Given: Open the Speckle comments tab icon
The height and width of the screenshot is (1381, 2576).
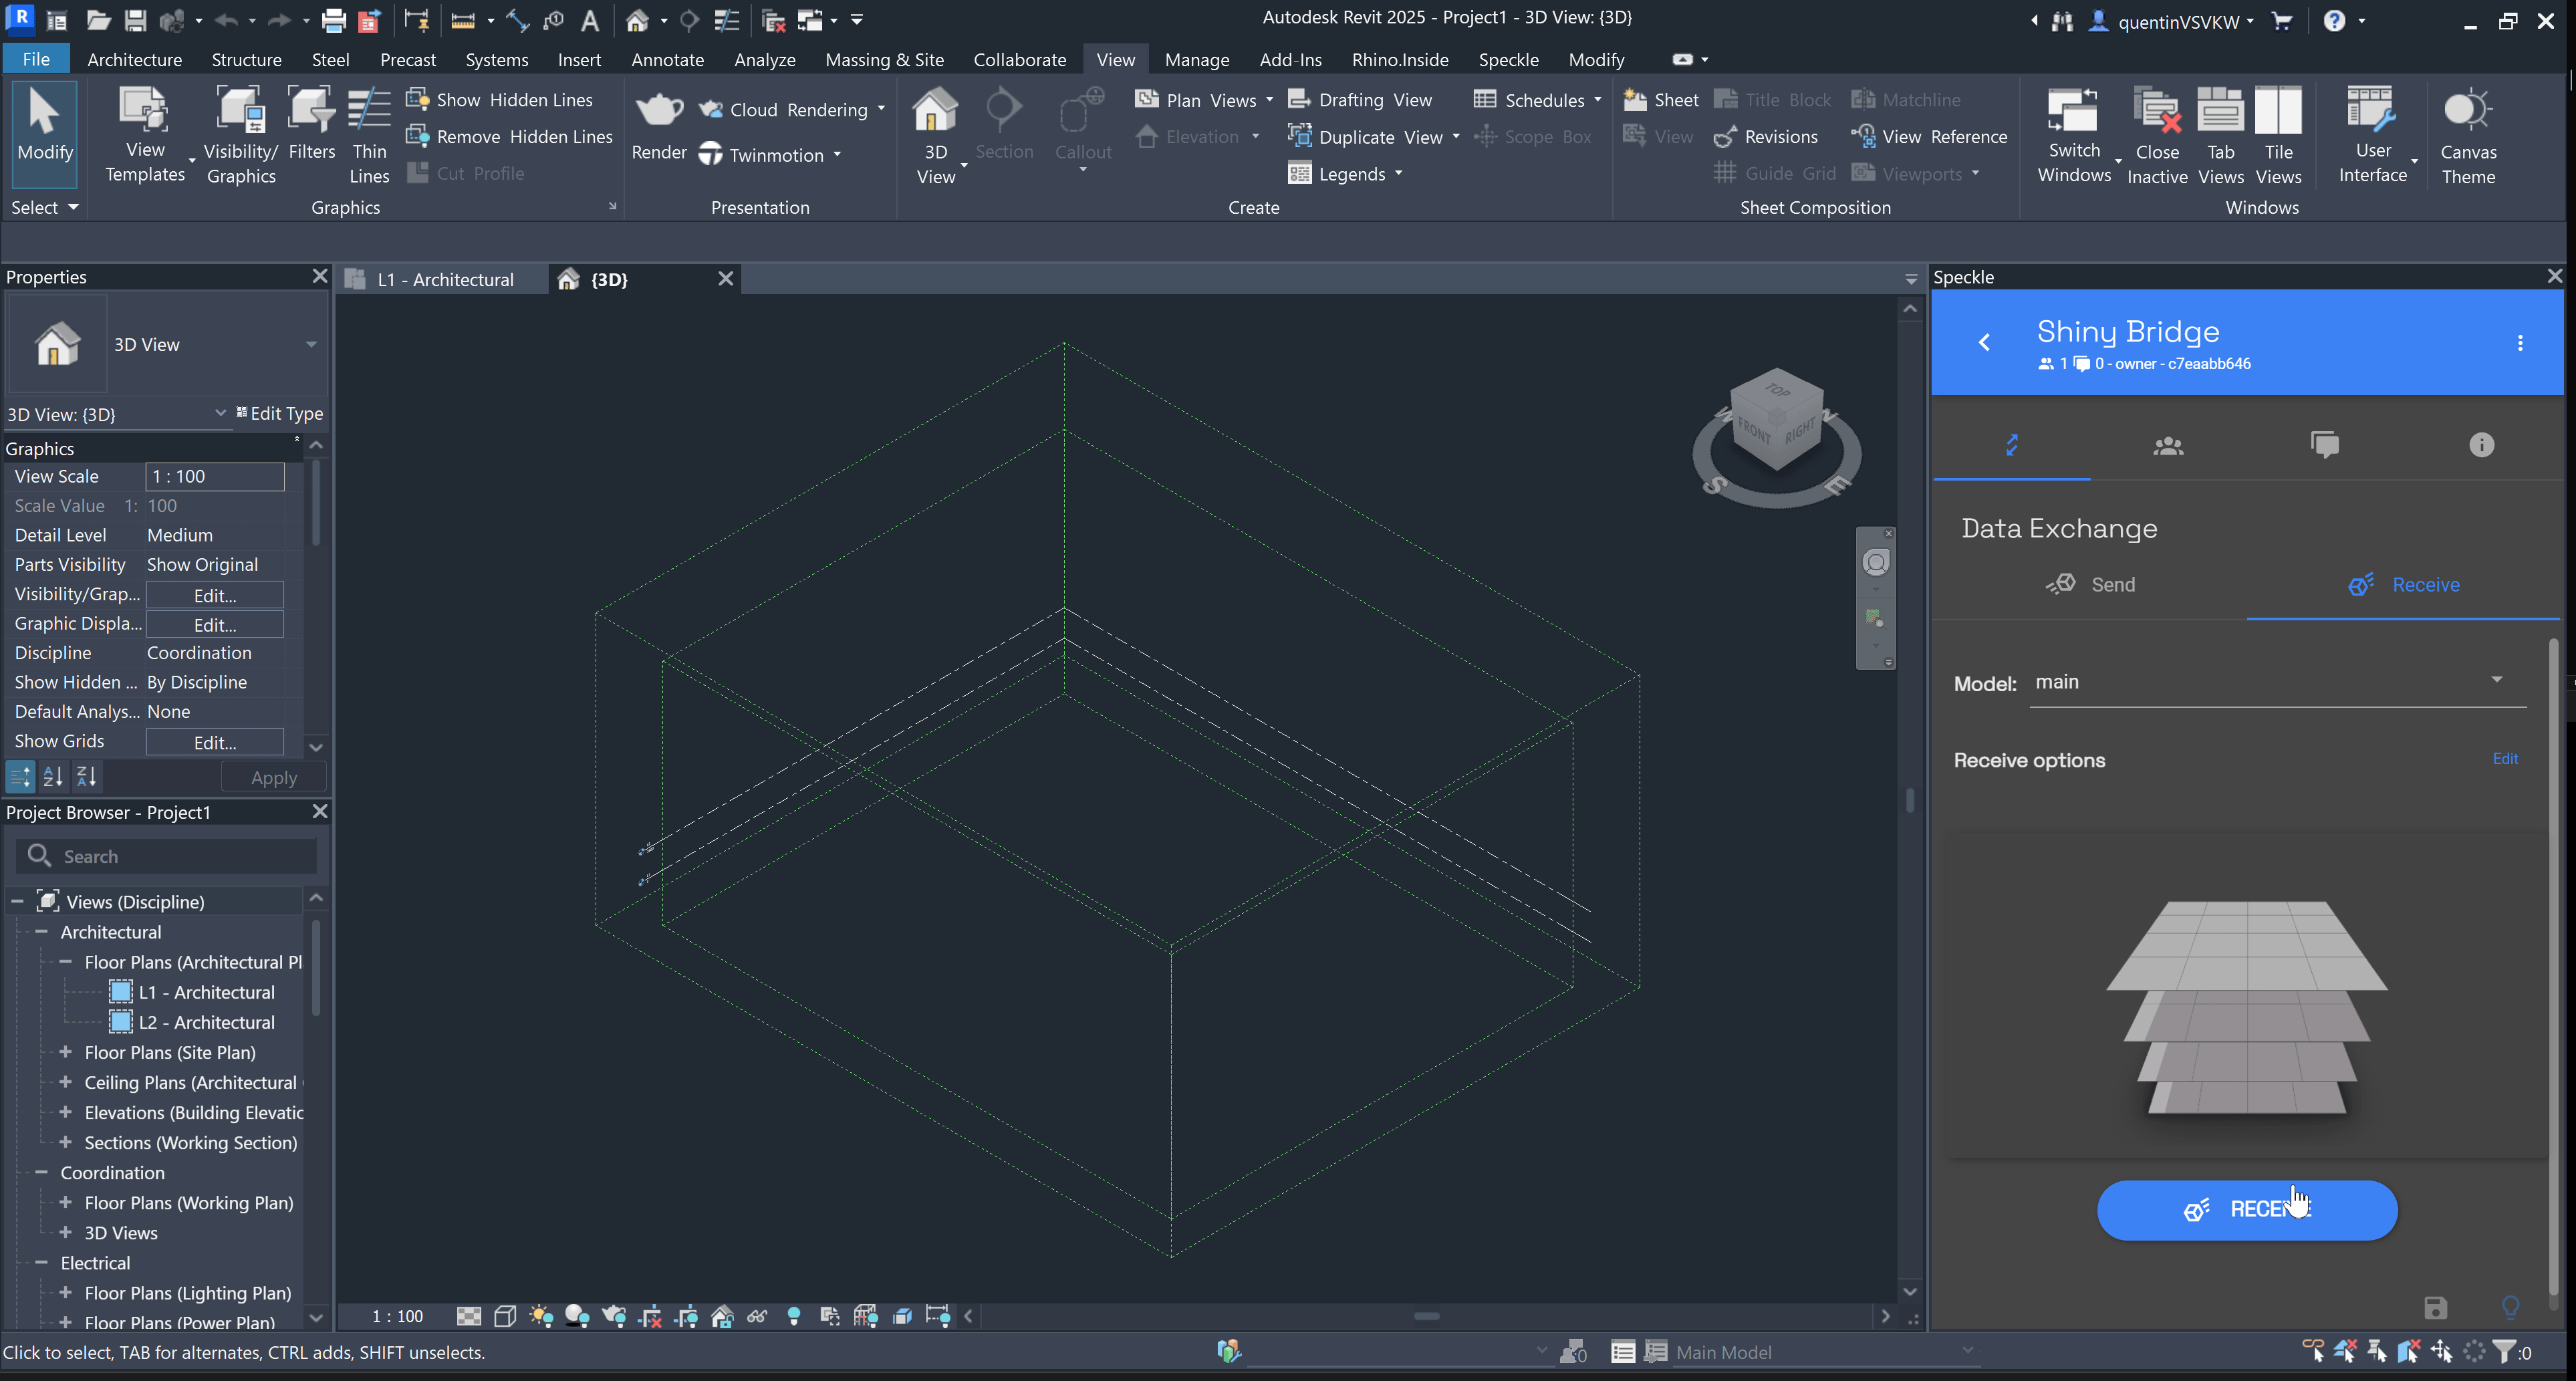Looking at the screenshot, I should [2325, 445].
